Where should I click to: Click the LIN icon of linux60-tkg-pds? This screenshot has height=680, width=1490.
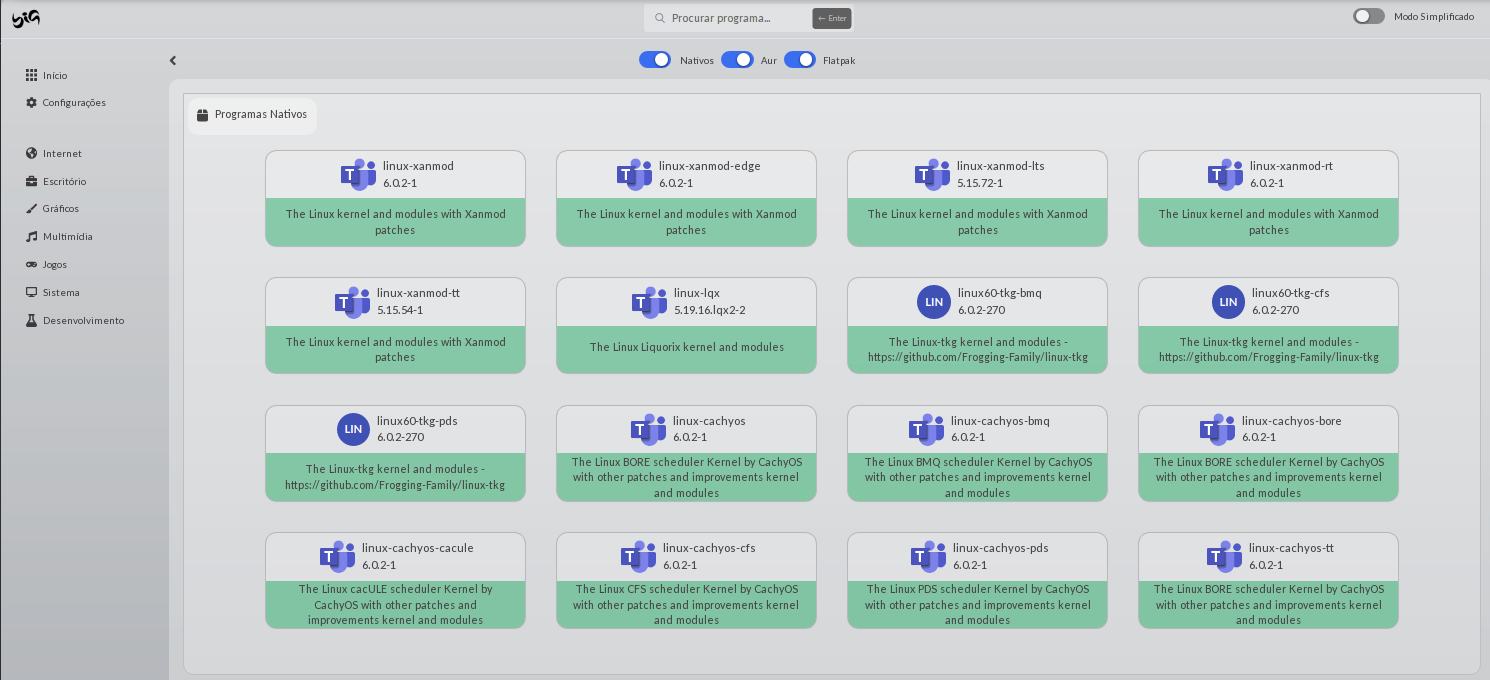point(353,429)
